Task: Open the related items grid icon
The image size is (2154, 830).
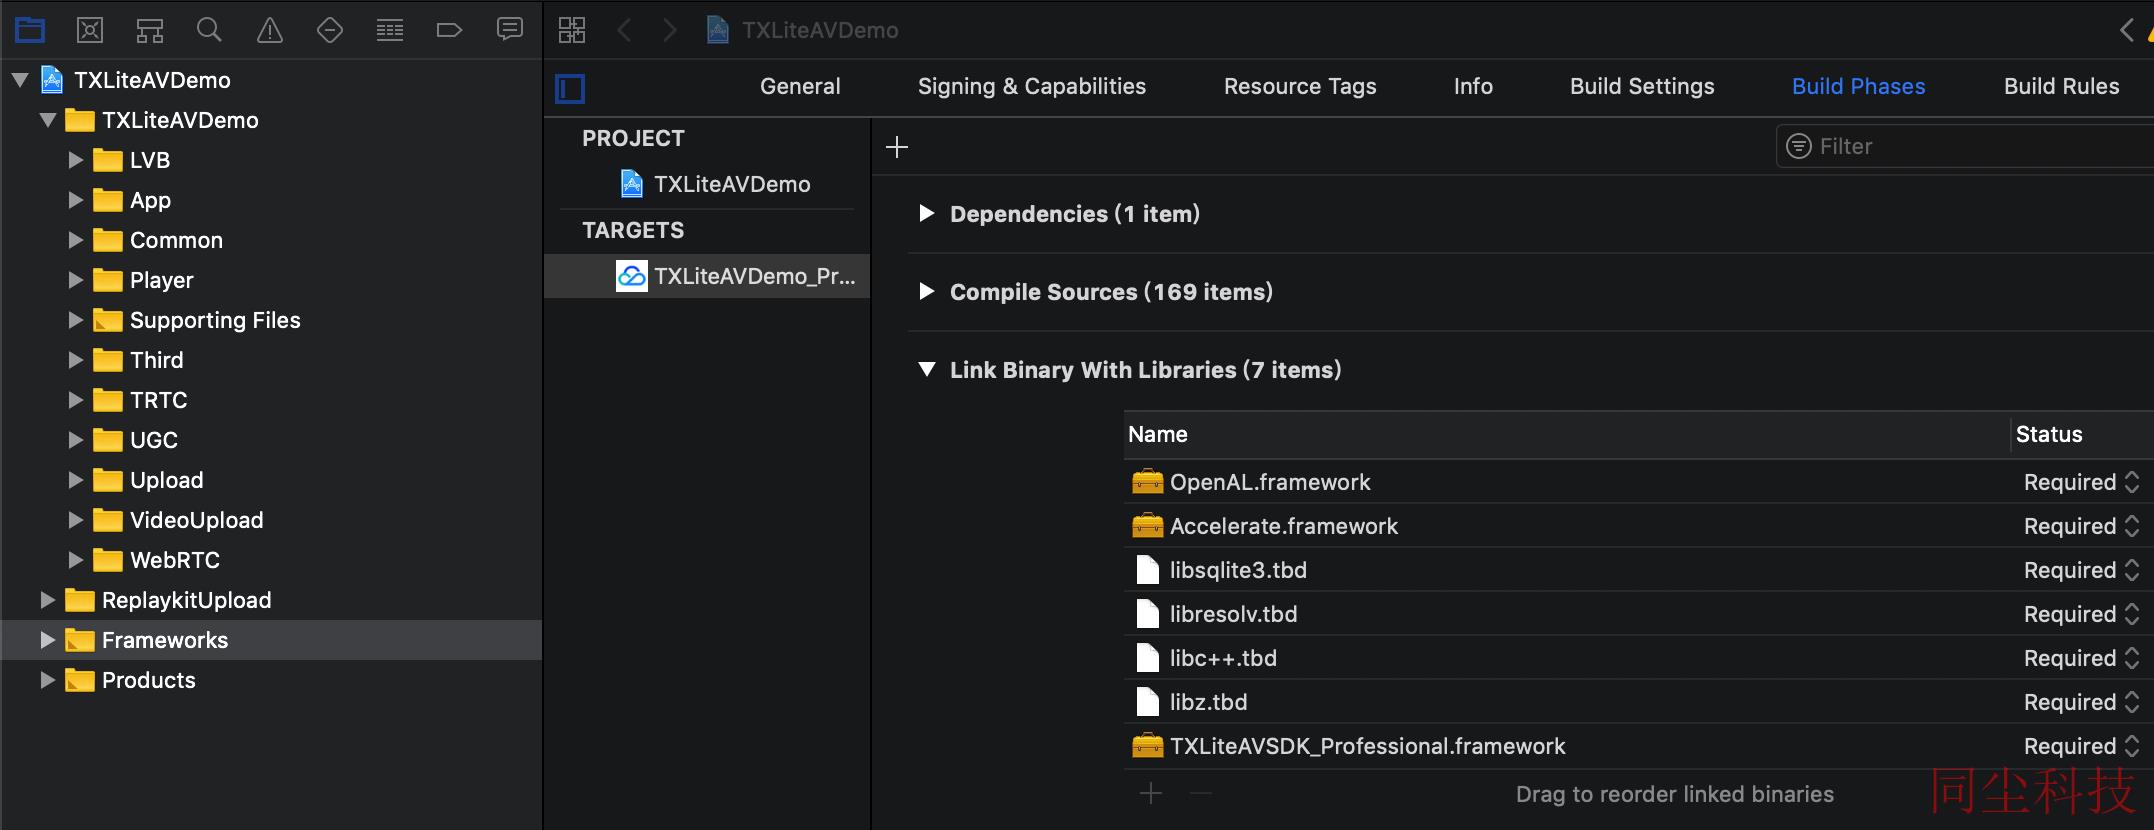Action: coord(572,30)
